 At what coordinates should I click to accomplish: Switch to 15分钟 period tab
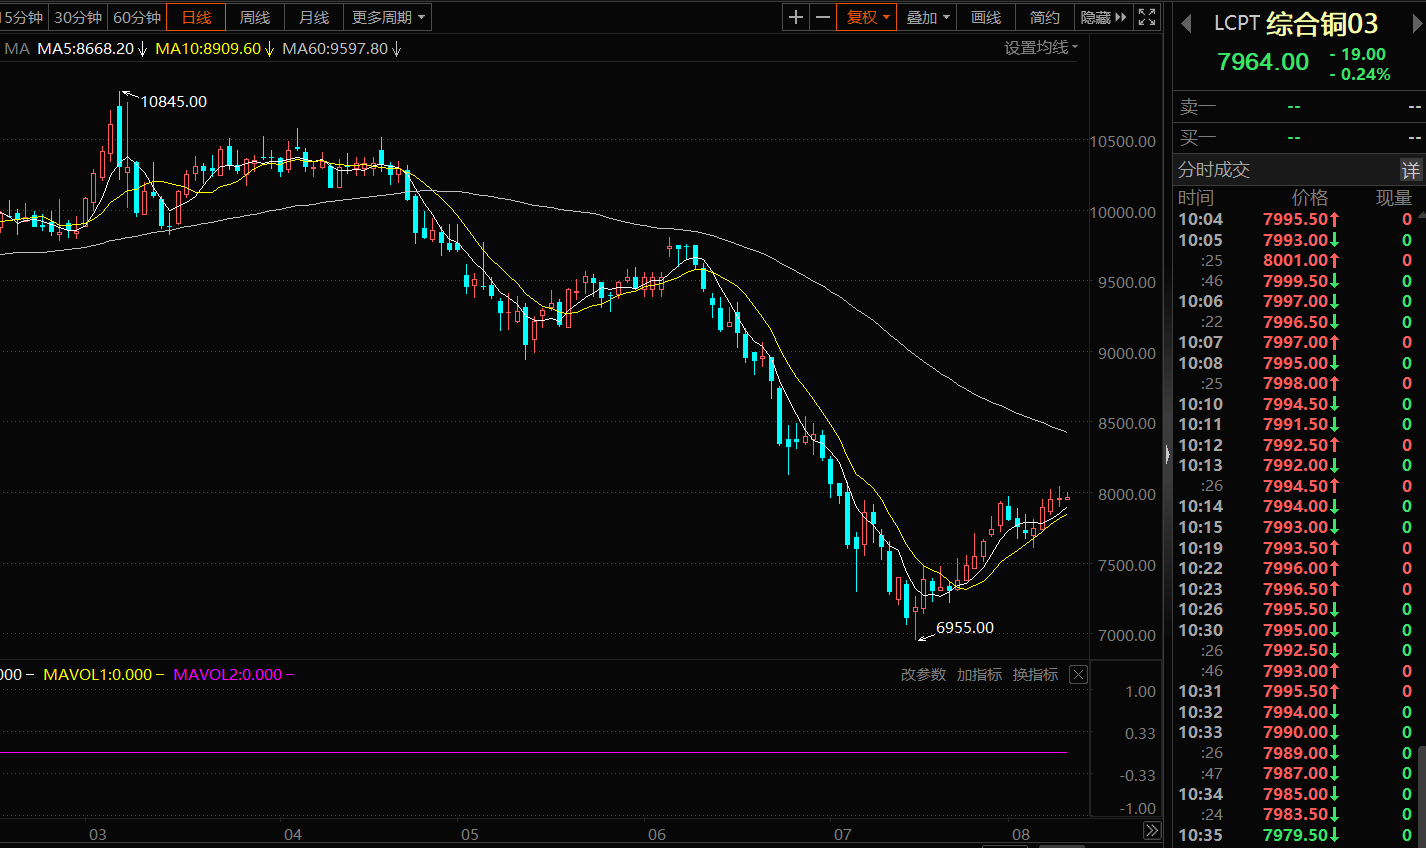[23, 17]
